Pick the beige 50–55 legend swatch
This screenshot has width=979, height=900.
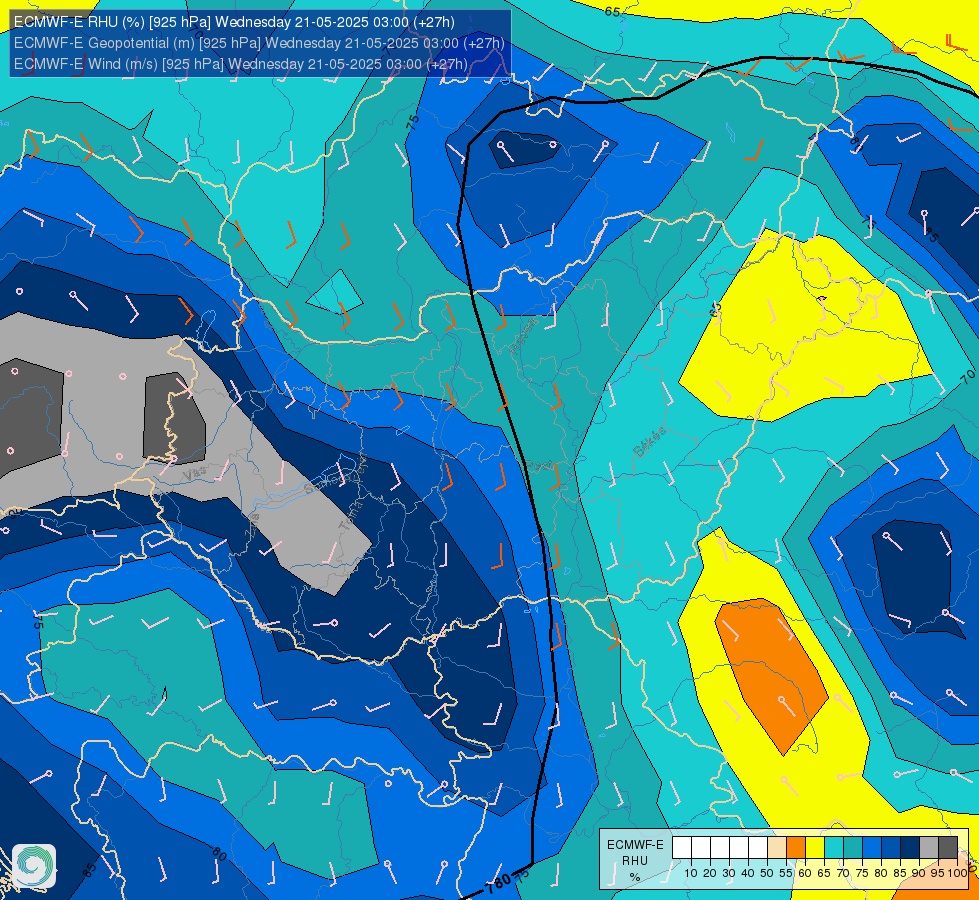point(777,847)
